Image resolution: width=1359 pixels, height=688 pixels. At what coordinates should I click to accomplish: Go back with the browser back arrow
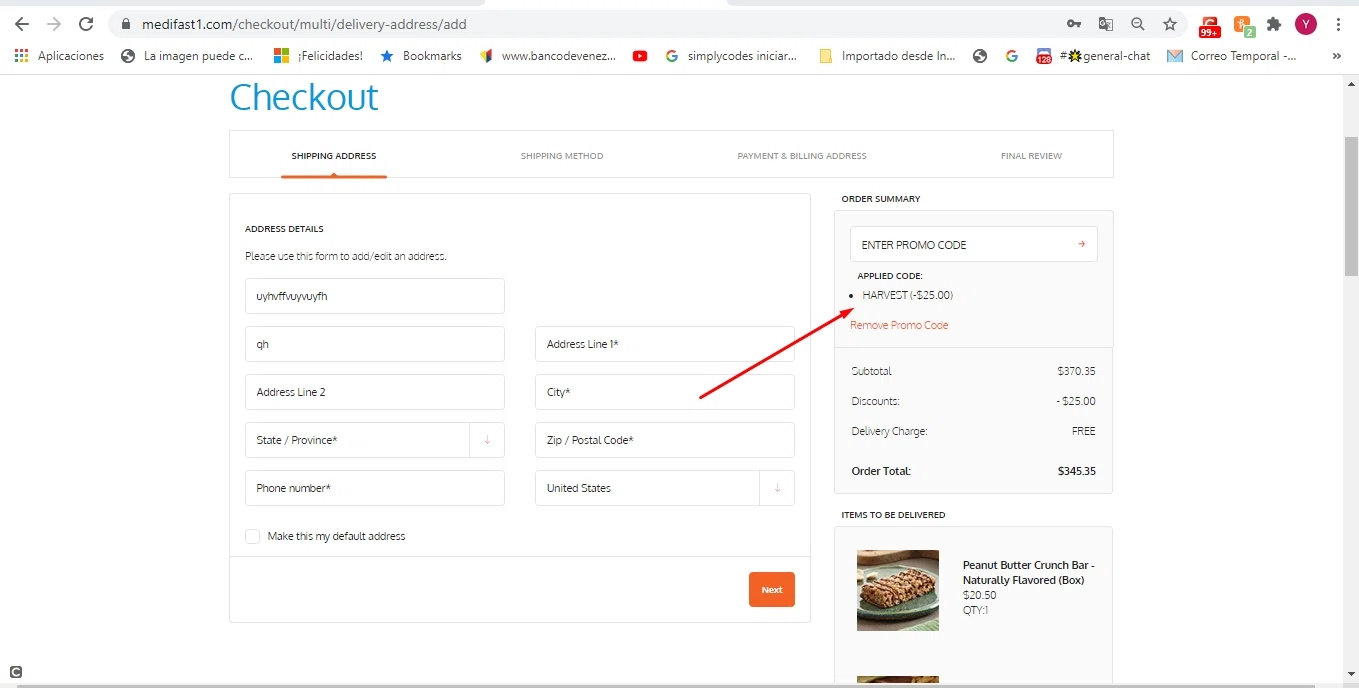click(x=22, y=24)
